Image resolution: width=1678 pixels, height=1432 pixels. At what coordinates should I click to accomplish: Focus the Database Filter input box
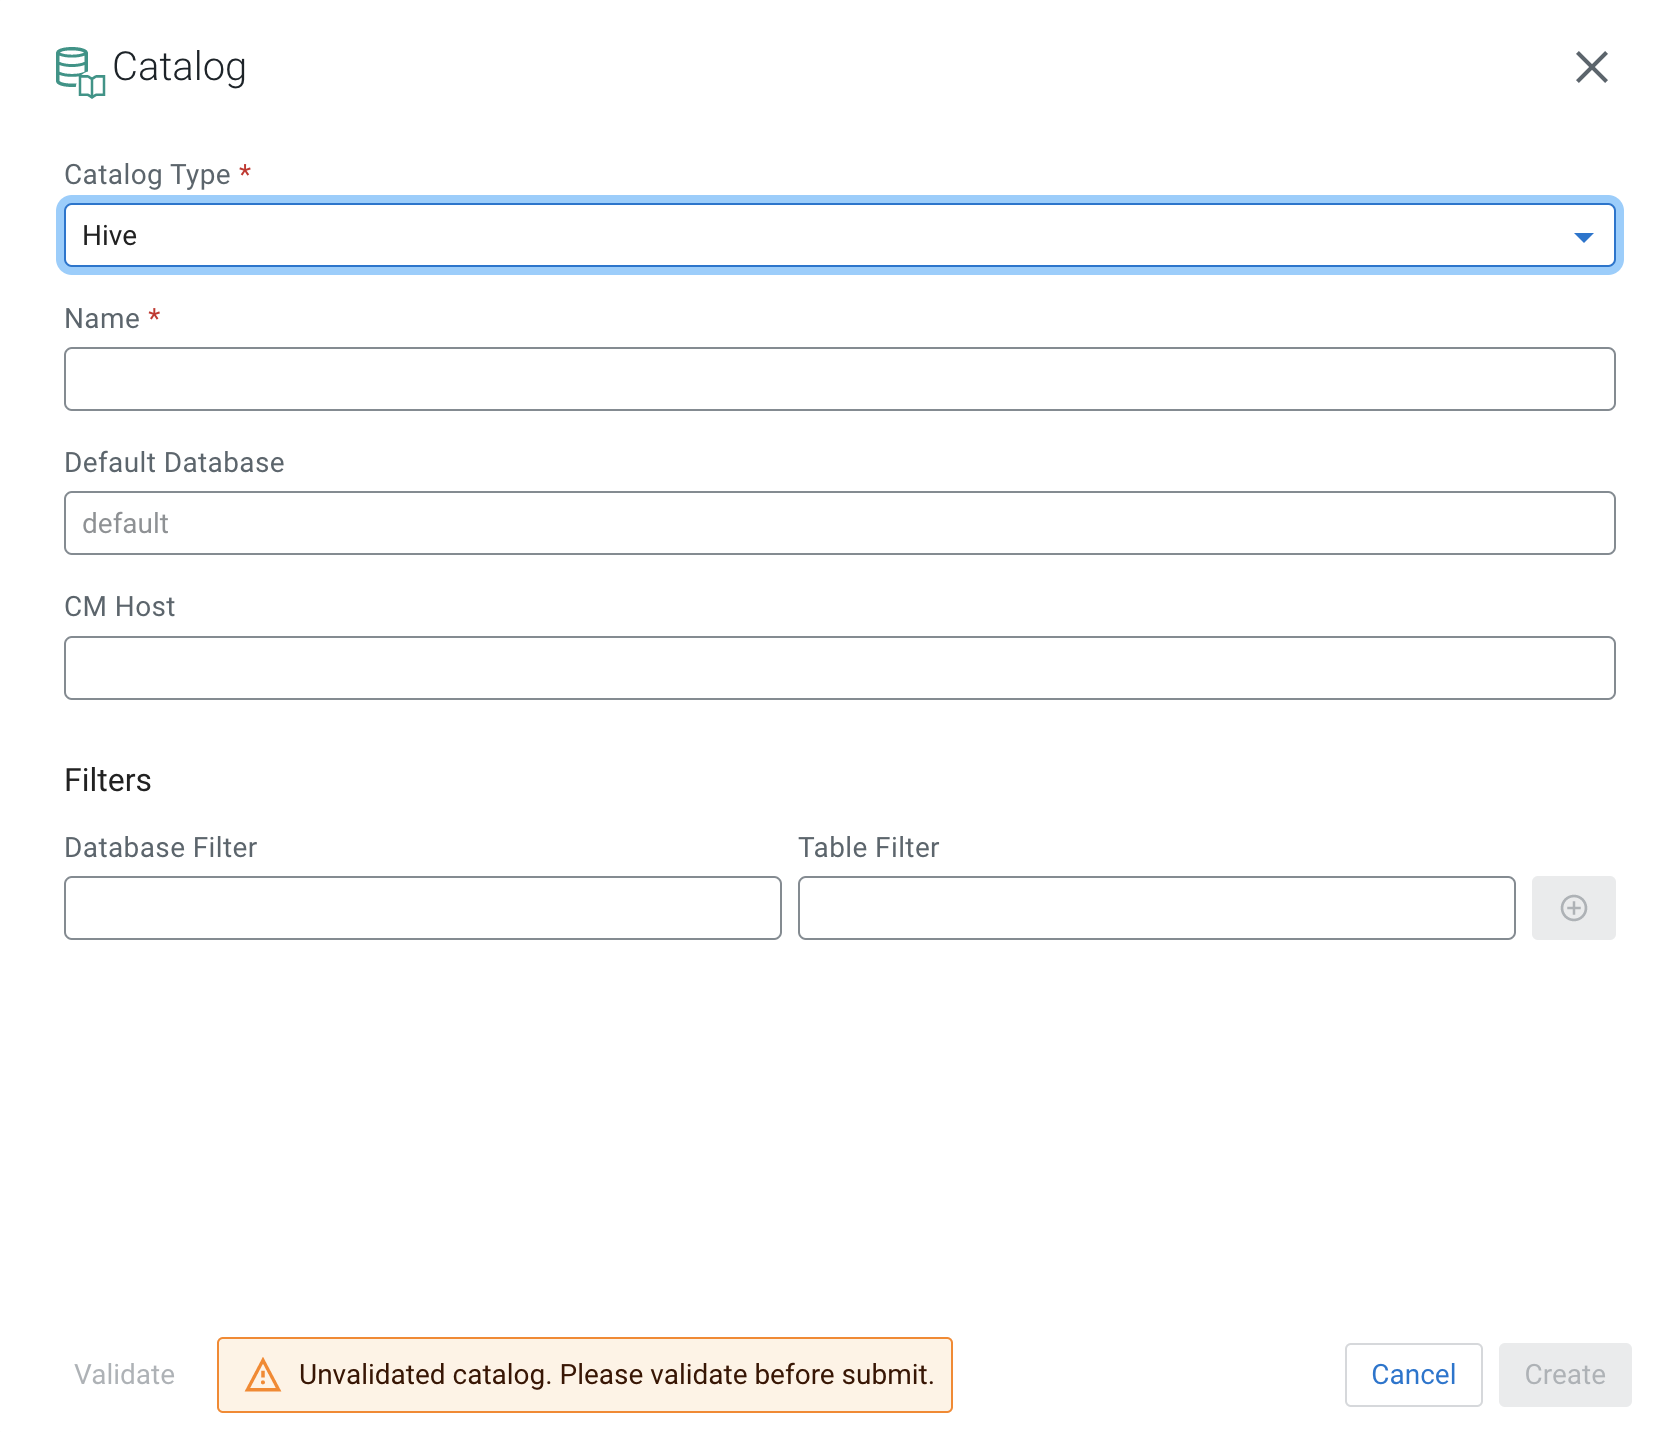pos(422,908)
